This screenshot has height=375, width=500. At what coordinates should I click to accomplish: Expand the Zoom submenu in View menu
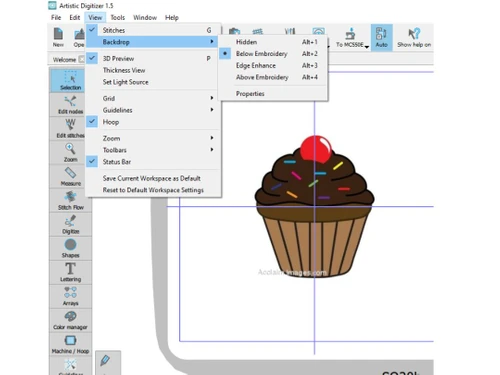[x=153, y=138]
